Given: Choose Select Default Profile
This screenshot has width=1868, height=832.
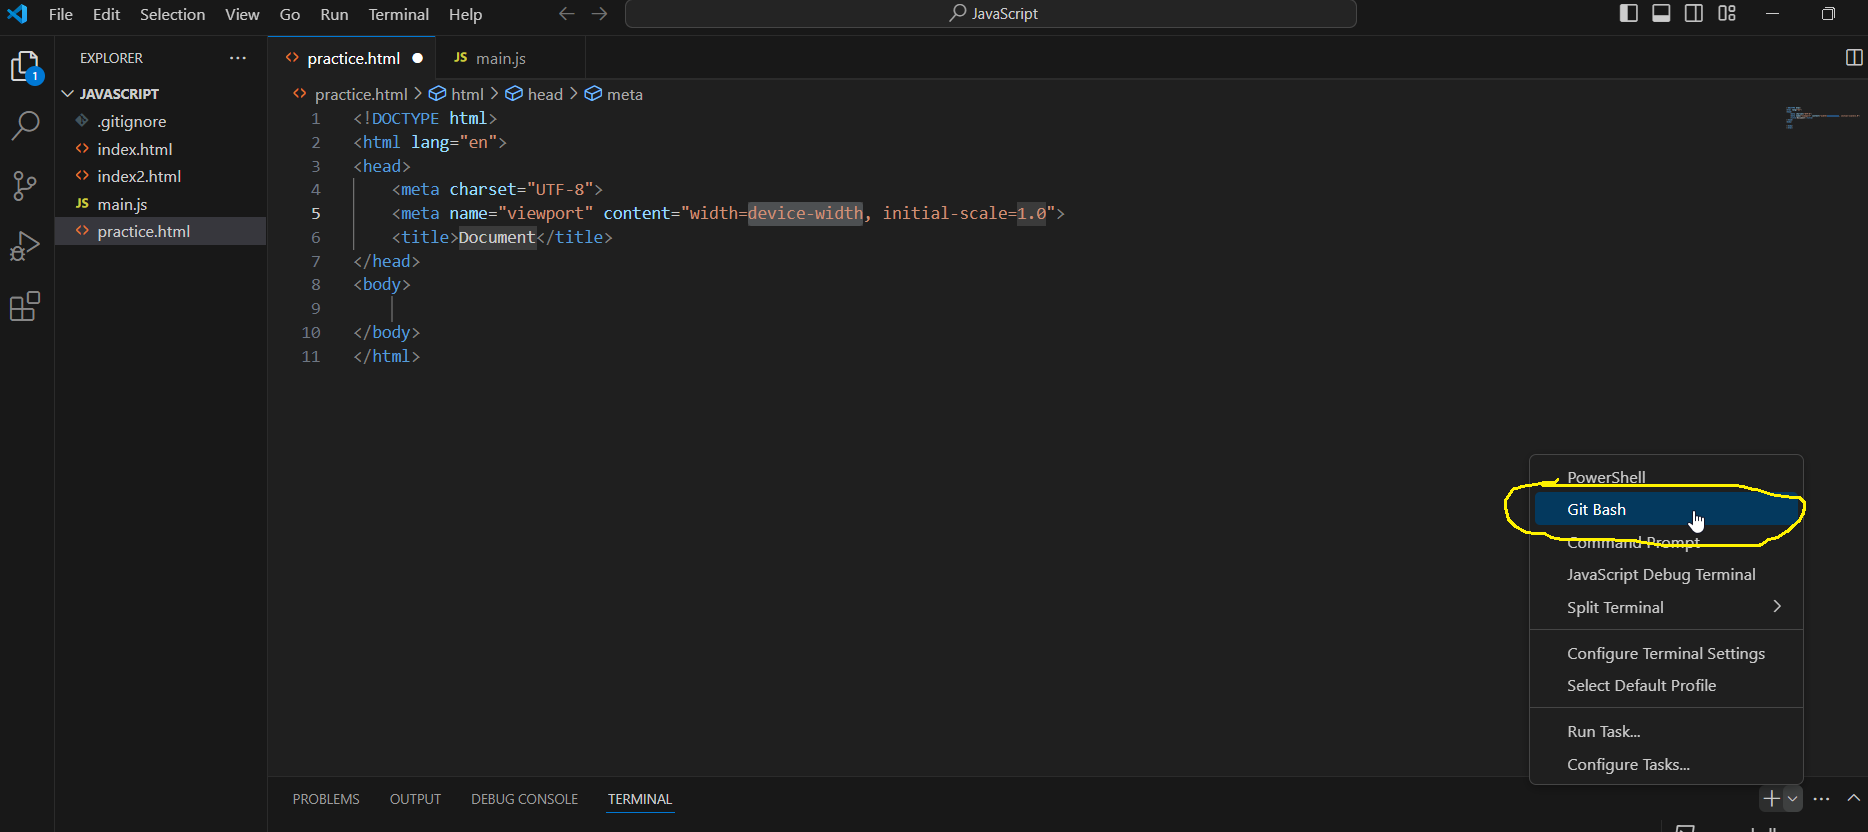Looking at the screenshot, I should coord(1666,685).
